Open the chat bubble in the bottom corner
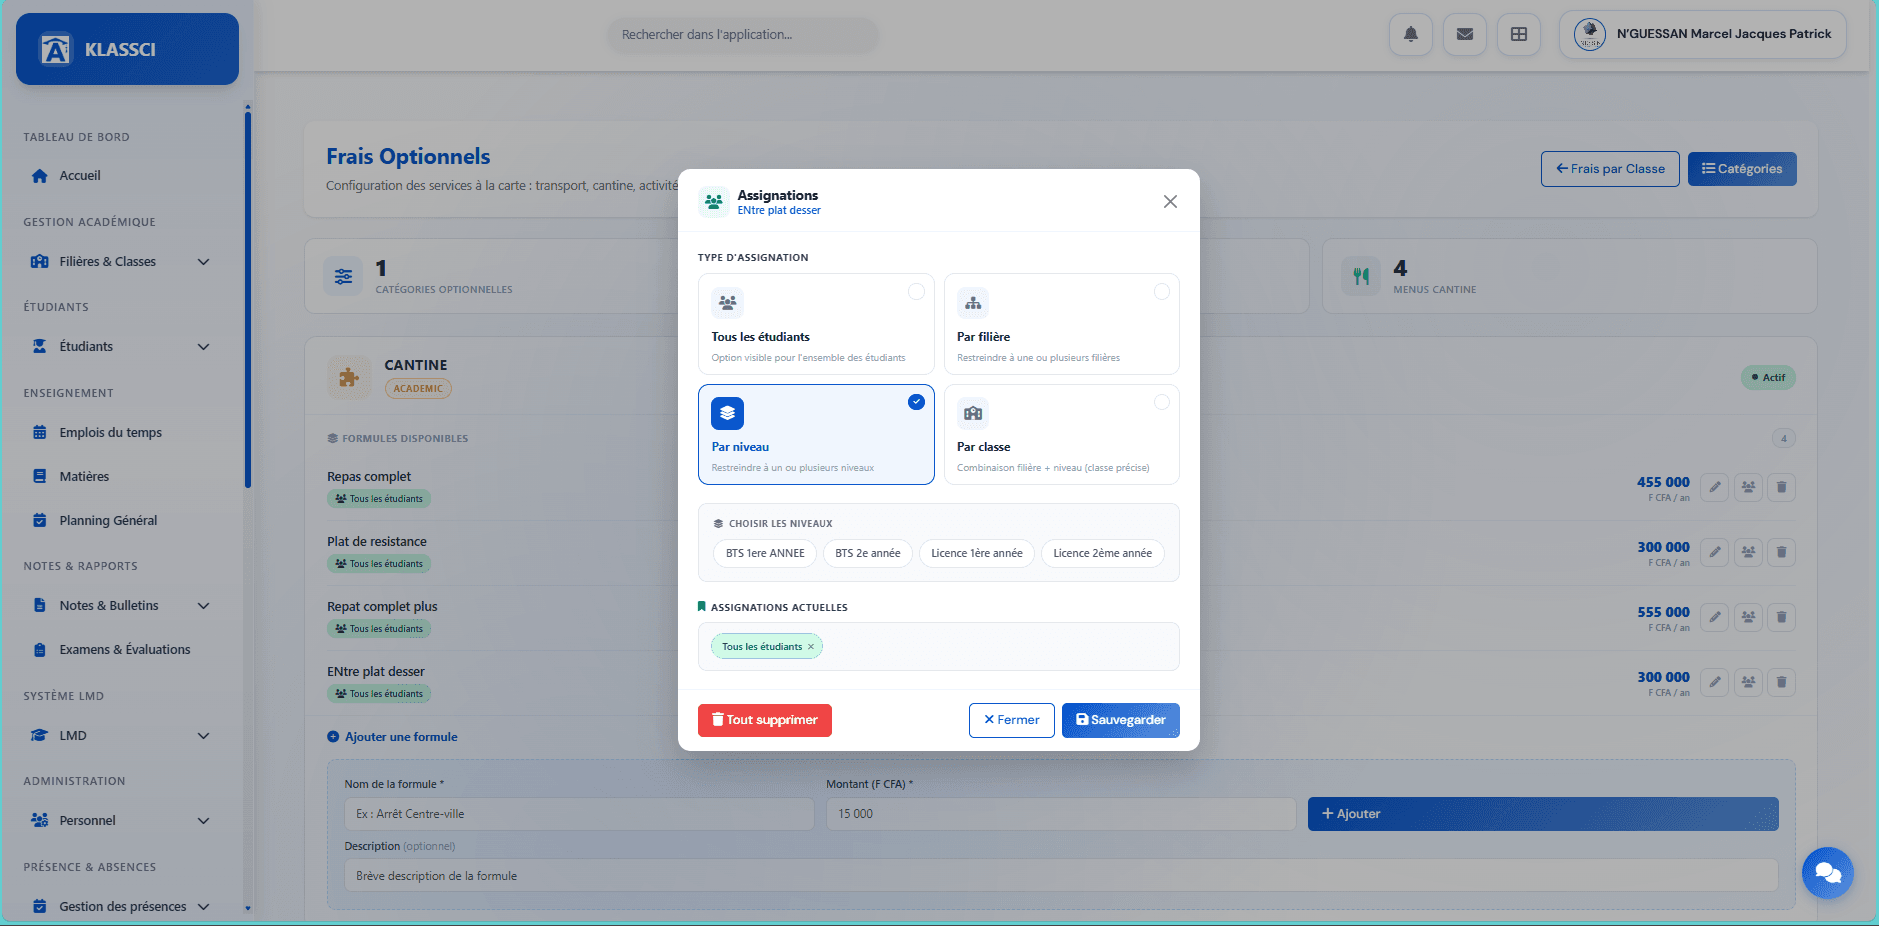The height and width of the screenshot is (926, 1879). tap(1828, 873)
